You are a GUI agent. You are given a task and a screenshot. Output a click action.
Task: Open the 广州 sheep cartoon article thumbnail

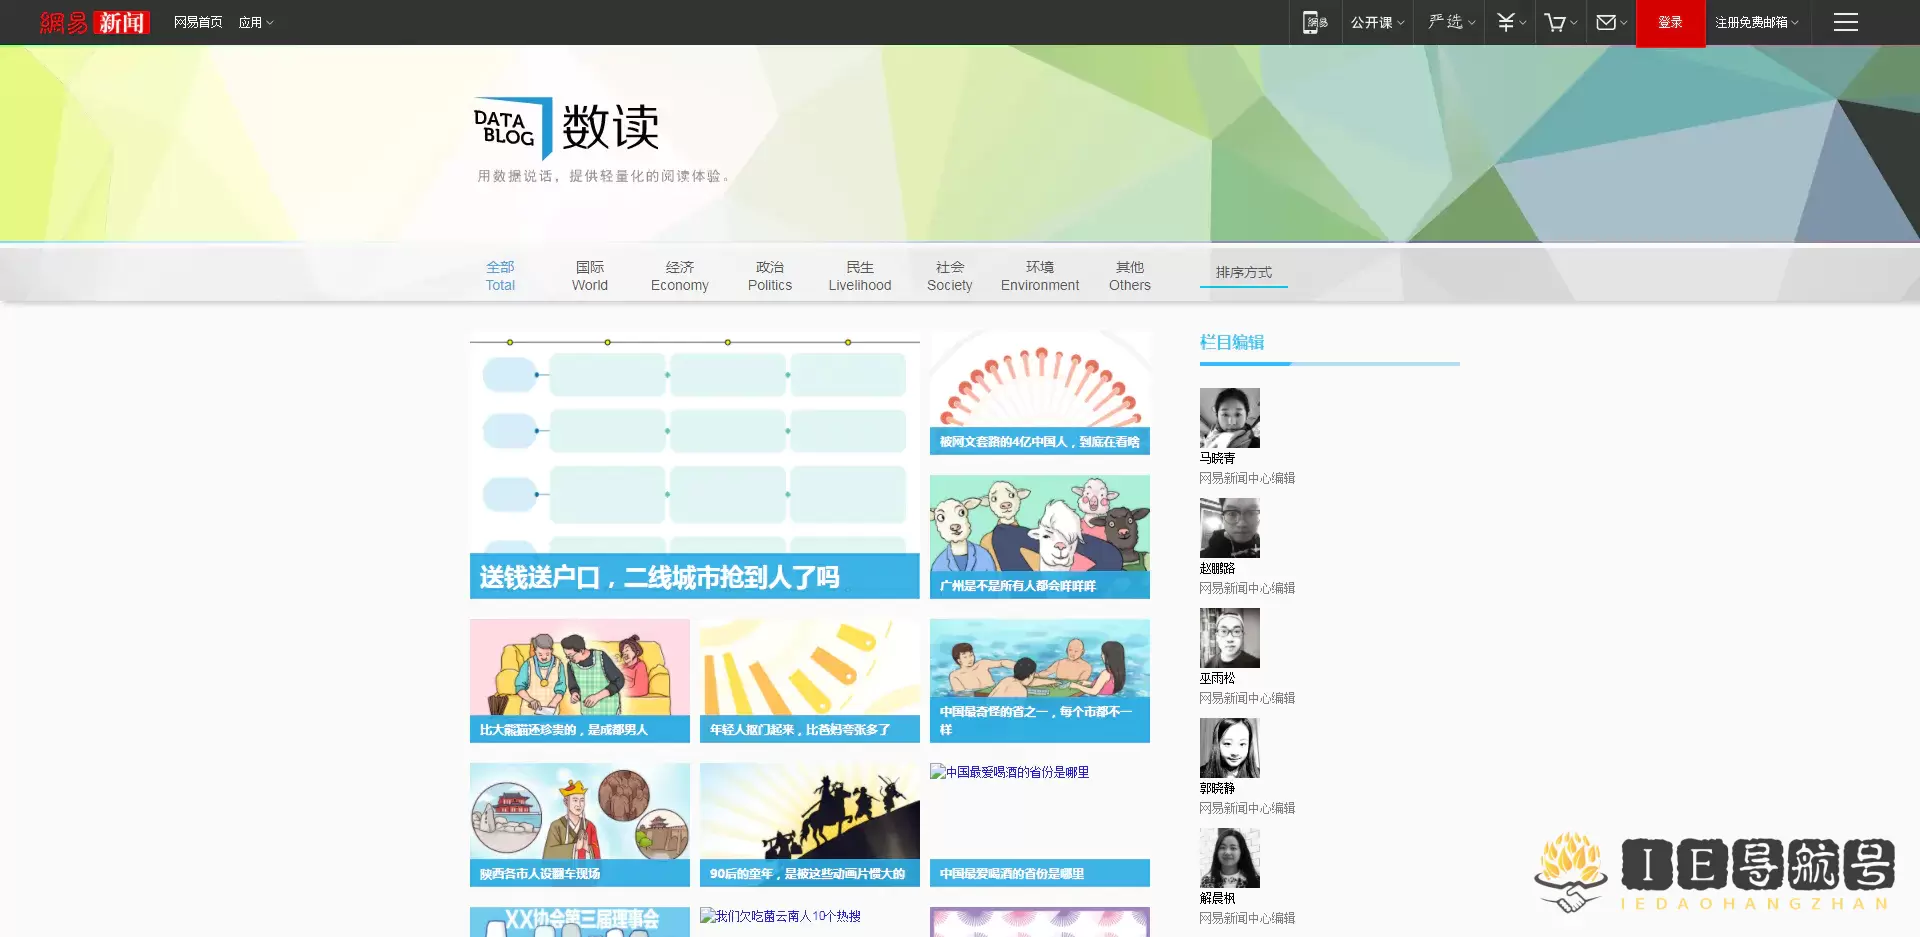click(x=1039, y=535)
